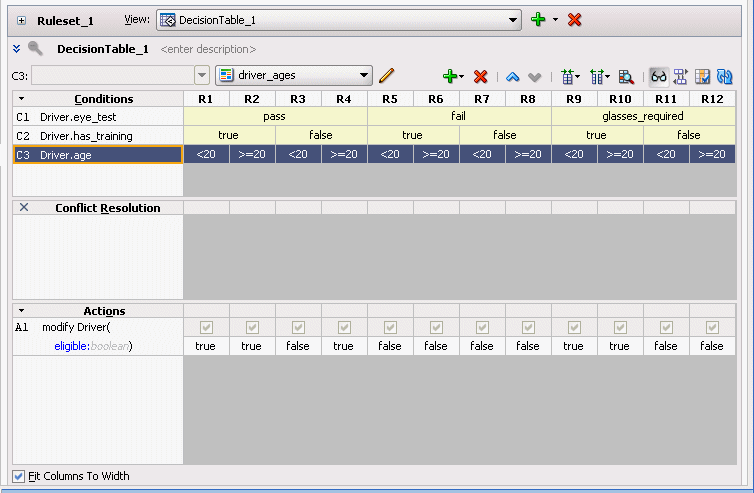Move down with the gray down arrow
Image resolution: width=754 pixels, height=493 pixels.
[534, 77]
